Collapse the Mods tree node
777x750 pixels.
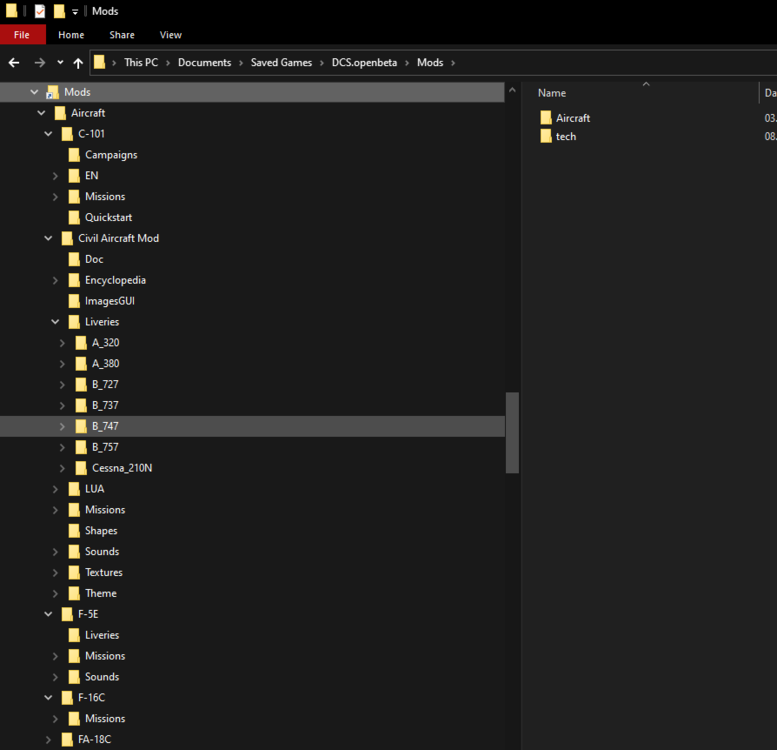[x=34, y=92]
